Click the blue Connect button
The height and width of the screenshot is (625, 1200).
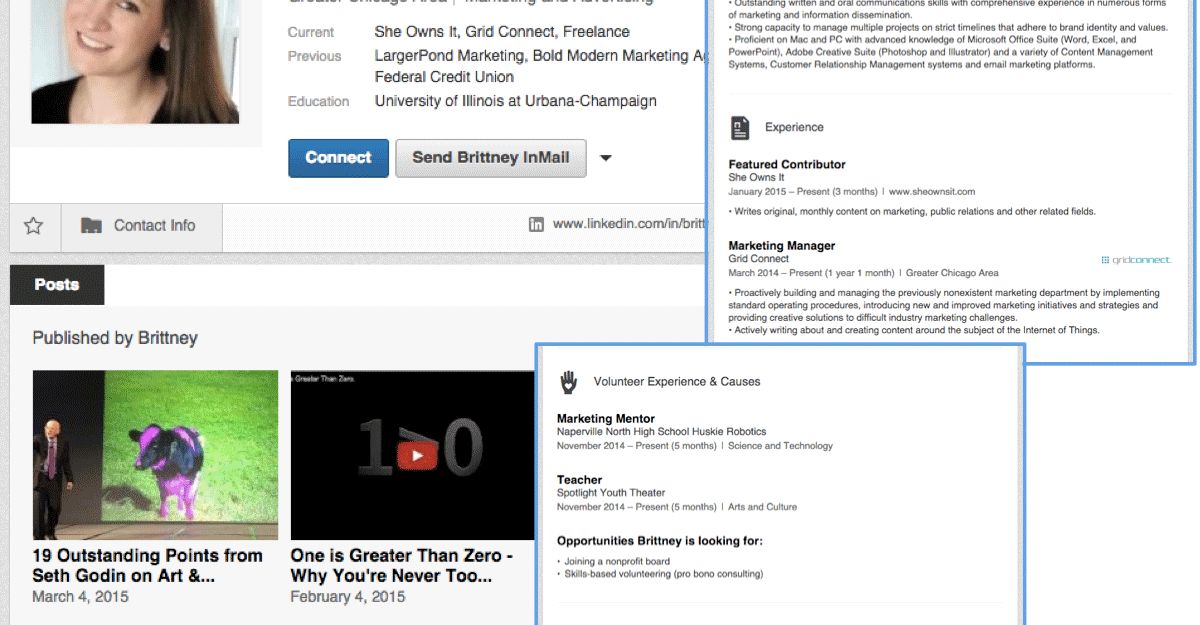click(x=338, y=158)
